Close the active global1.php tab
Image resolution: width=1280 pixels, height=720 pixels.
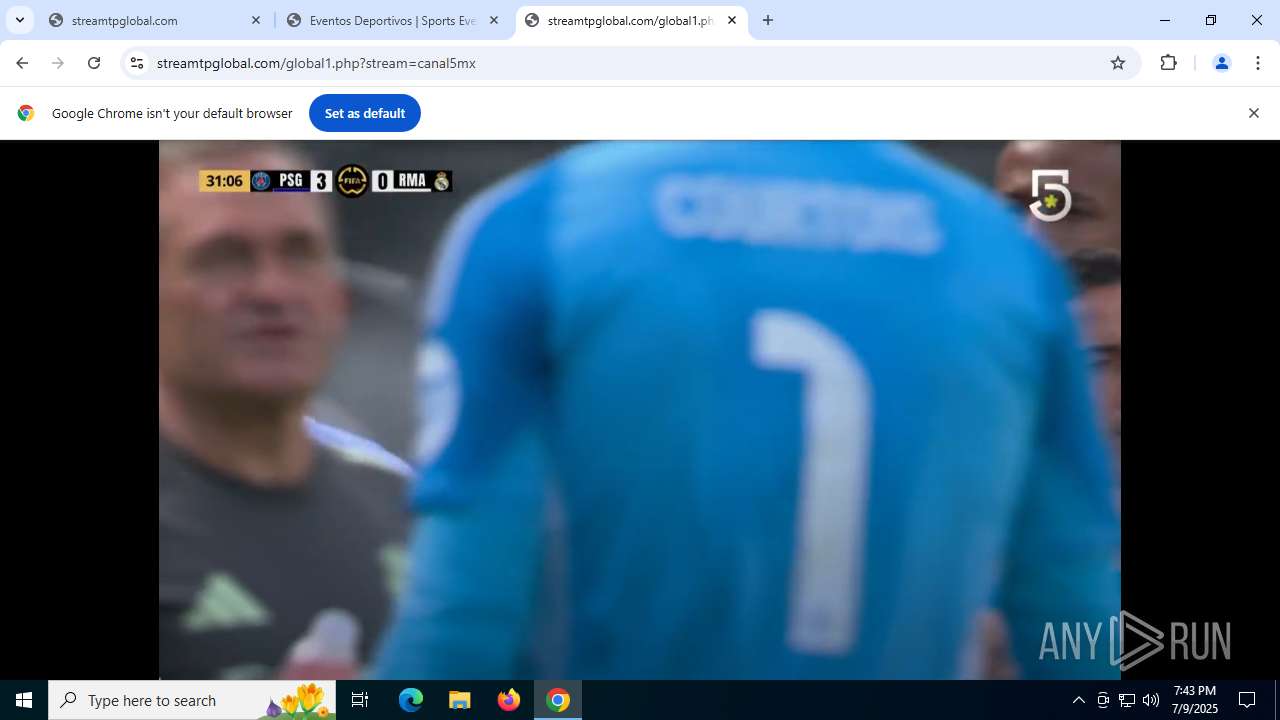tap(732, 20)
